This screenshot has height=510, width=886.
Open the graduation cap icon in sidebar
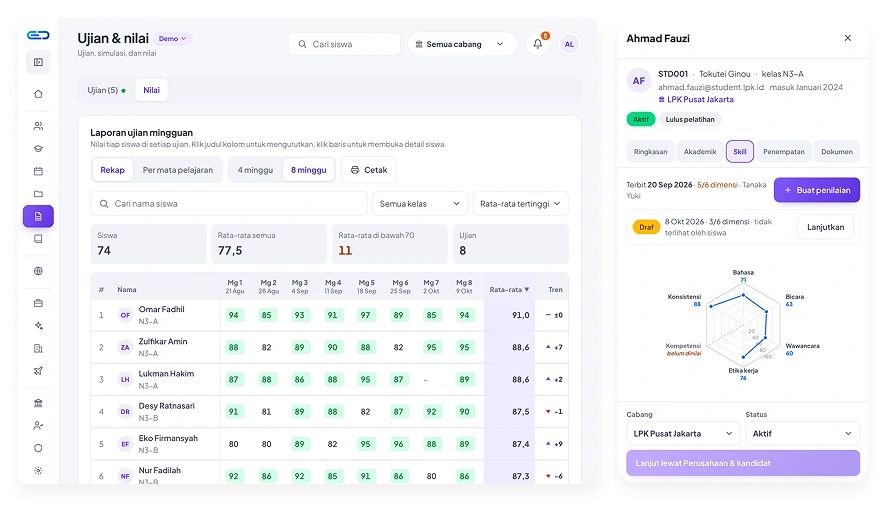[x=38, y=149]
